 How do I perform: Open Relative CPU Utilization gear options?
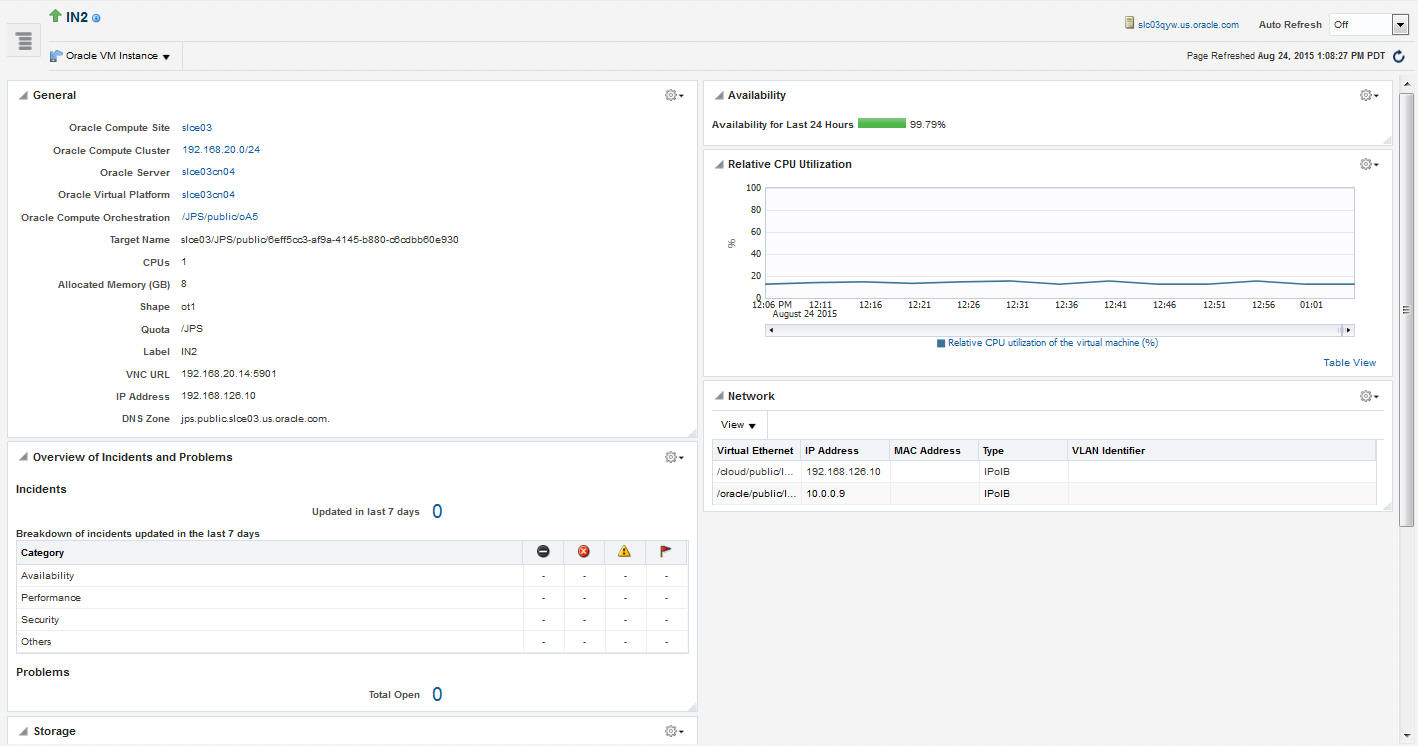[1369, 164]
